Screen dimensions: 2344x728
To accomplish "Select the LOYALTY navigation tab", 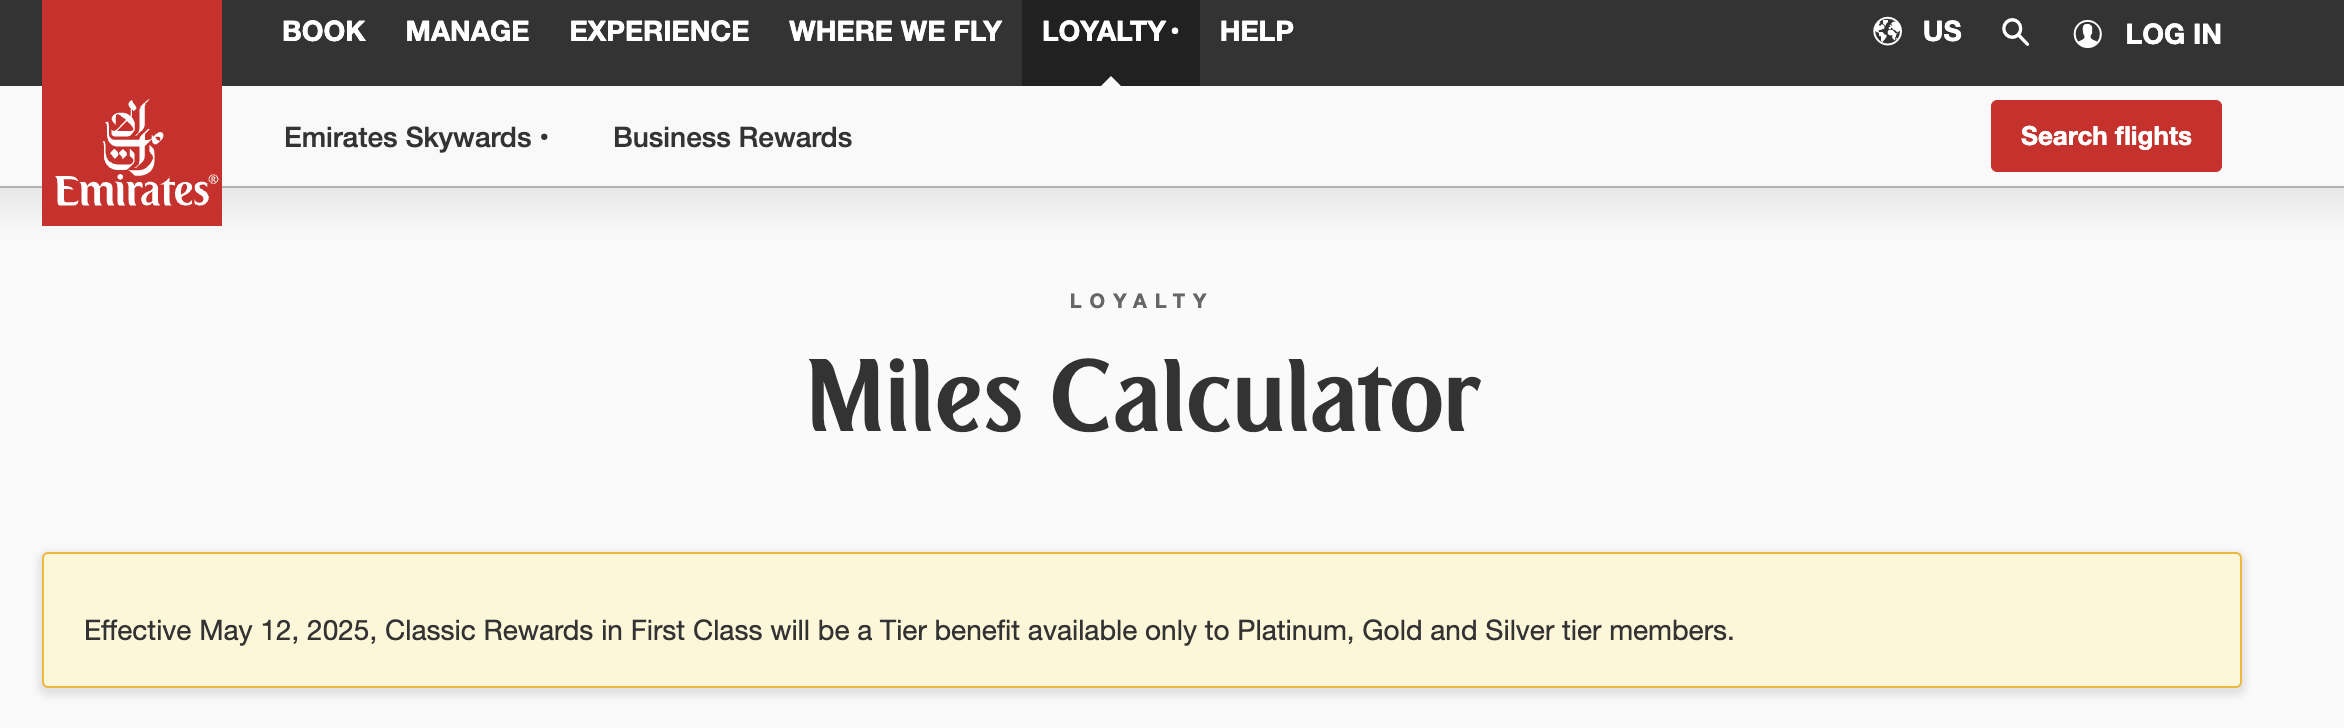I will (1103, 32).
